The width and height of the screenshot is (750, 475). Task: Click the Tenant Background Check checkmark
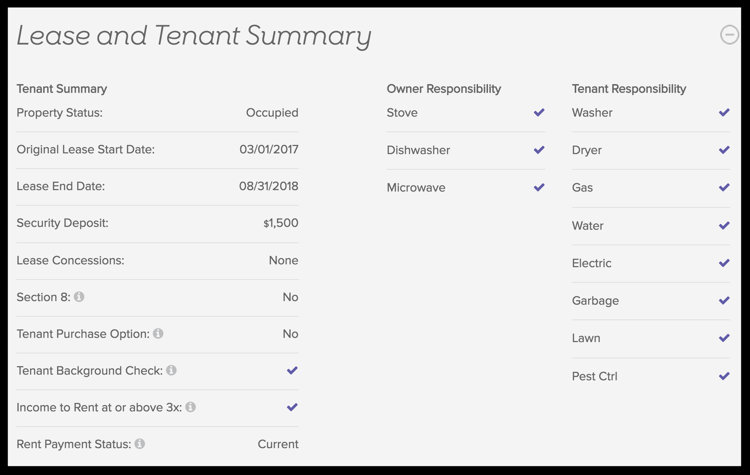(292, 370)
